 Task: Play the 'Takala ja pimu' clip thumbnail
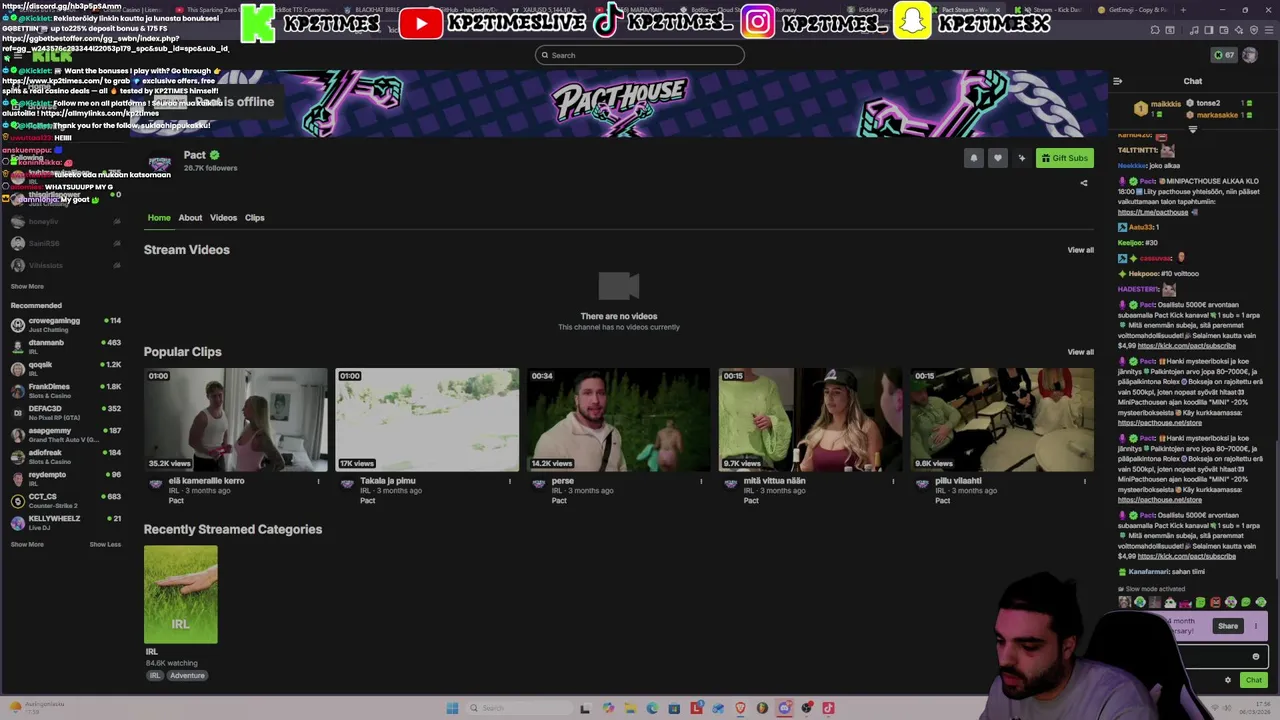427,420
